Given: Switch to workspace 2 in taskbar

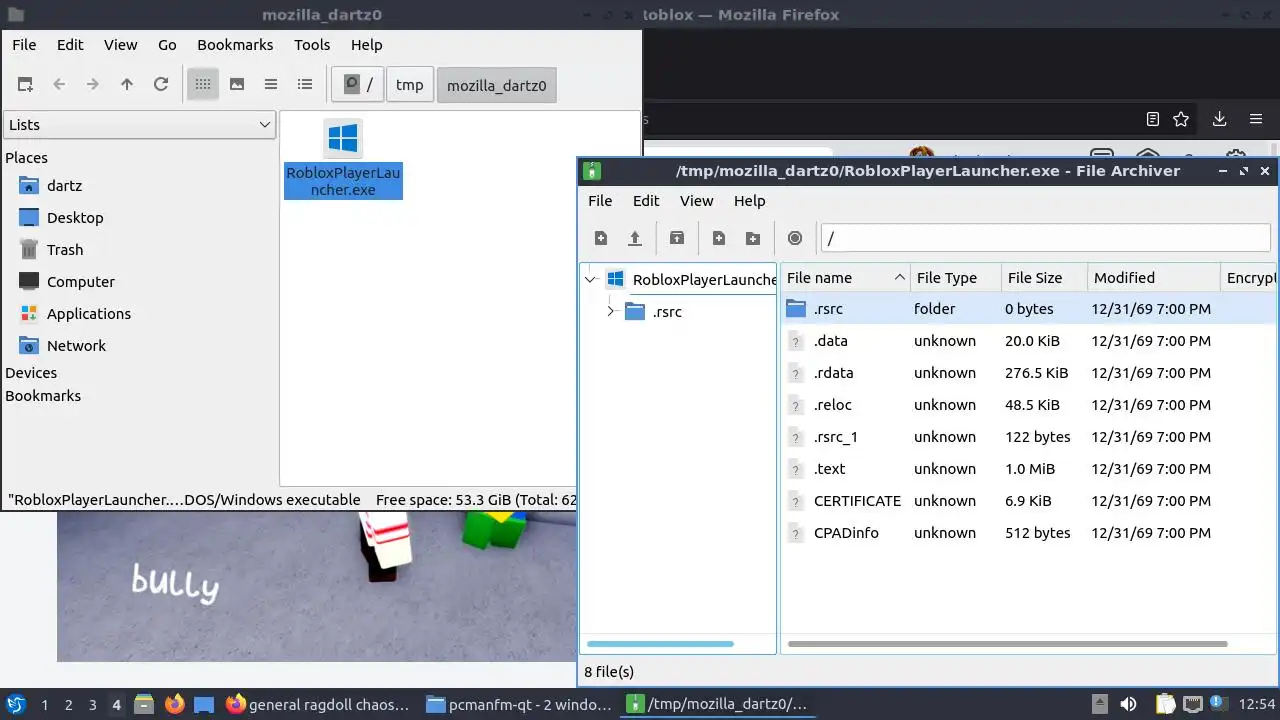Looking at the screenshot, I should [68, 705].
